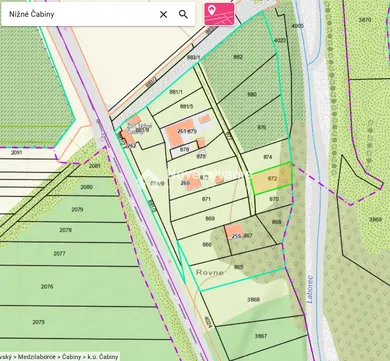The width and height of the screenshot is (390, 361).
Task: Click the Laborec river label
Action: 310,289
